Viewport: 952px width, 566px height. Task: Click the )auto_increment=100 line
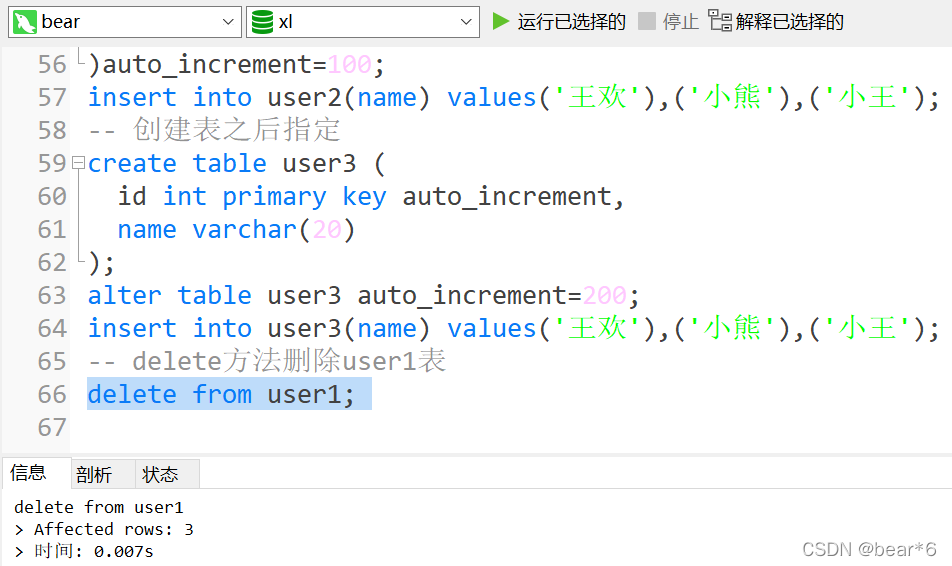tap(236, 64)
